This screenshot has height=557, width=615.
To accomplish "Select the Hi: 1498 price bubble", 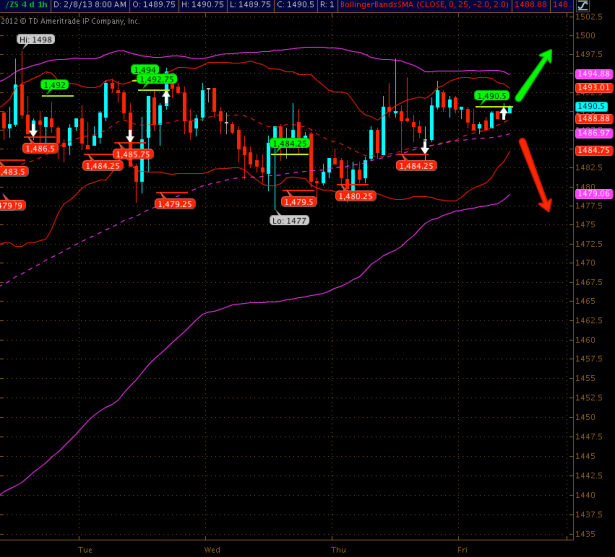I will (x=35, y=39).
